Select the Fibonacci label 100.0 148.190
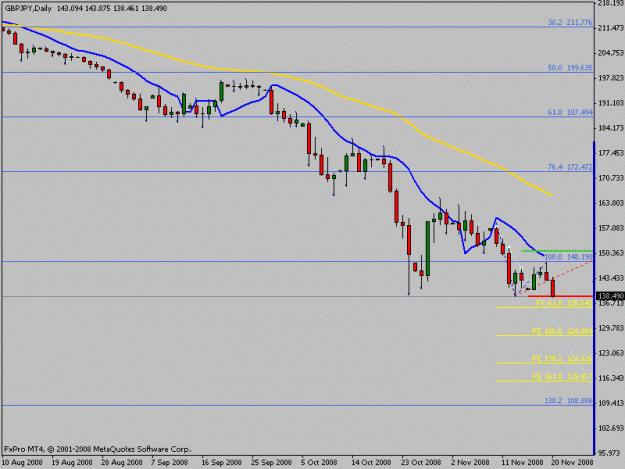The image size is (625, 469). coord(568,257)
